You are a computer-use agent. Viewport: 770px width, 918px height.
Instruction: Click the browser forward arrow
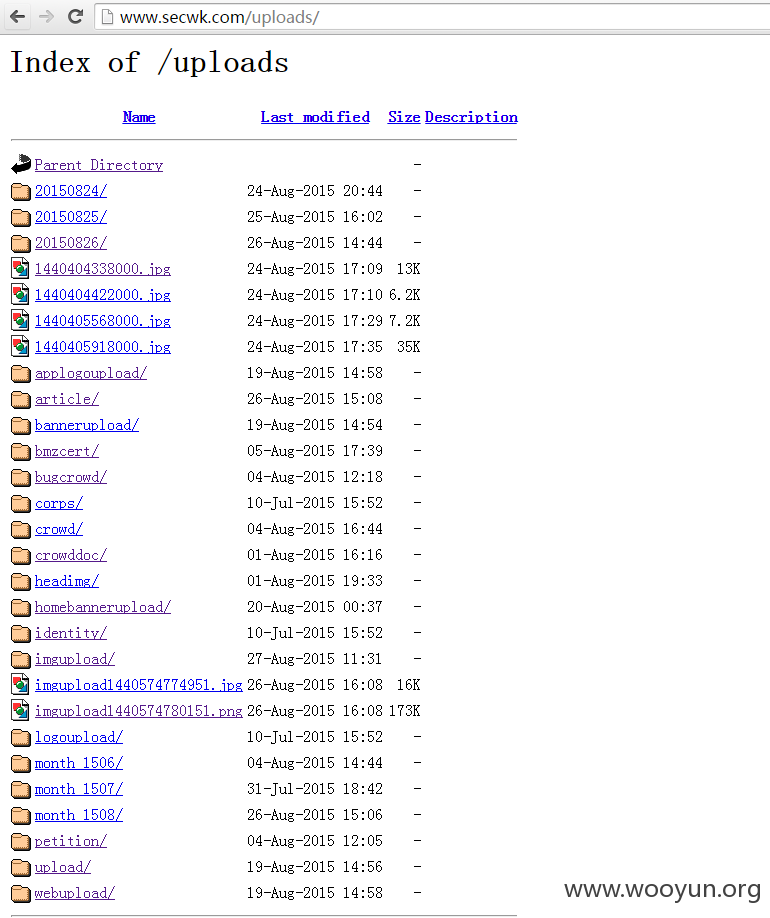(x=46, y=16)
